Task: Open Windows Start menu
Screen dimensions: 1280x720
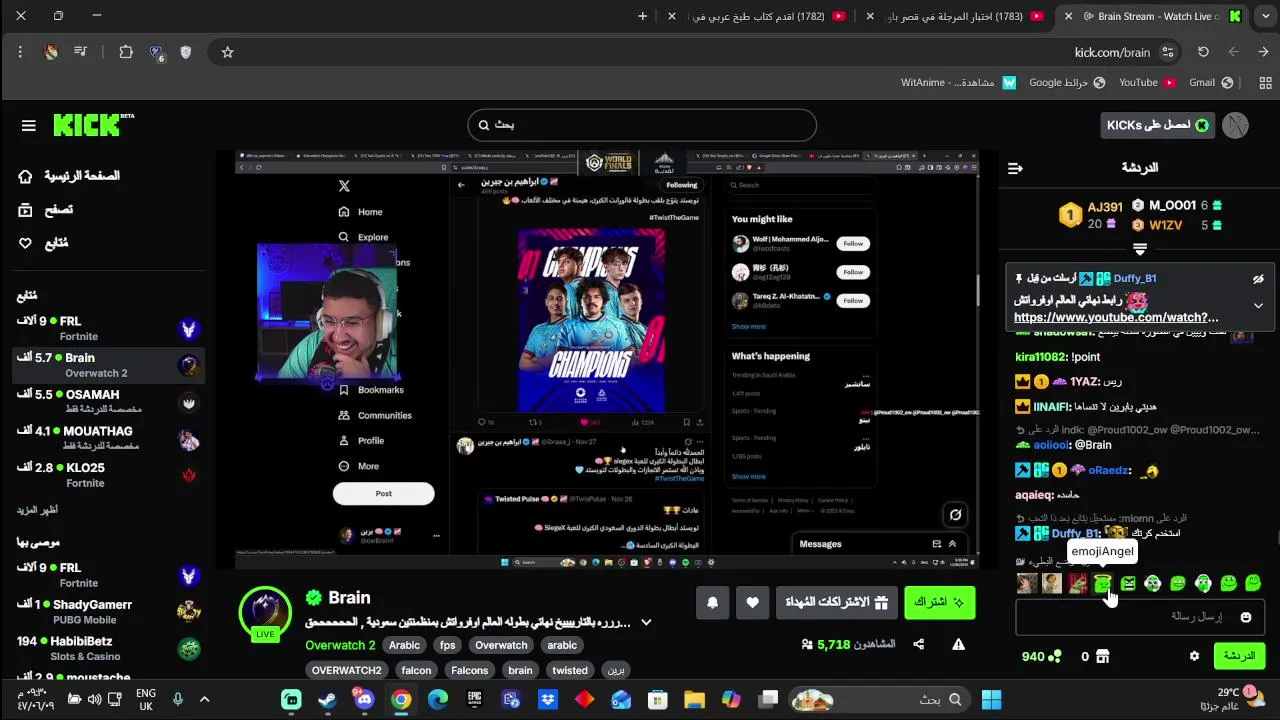Action: 991,699
